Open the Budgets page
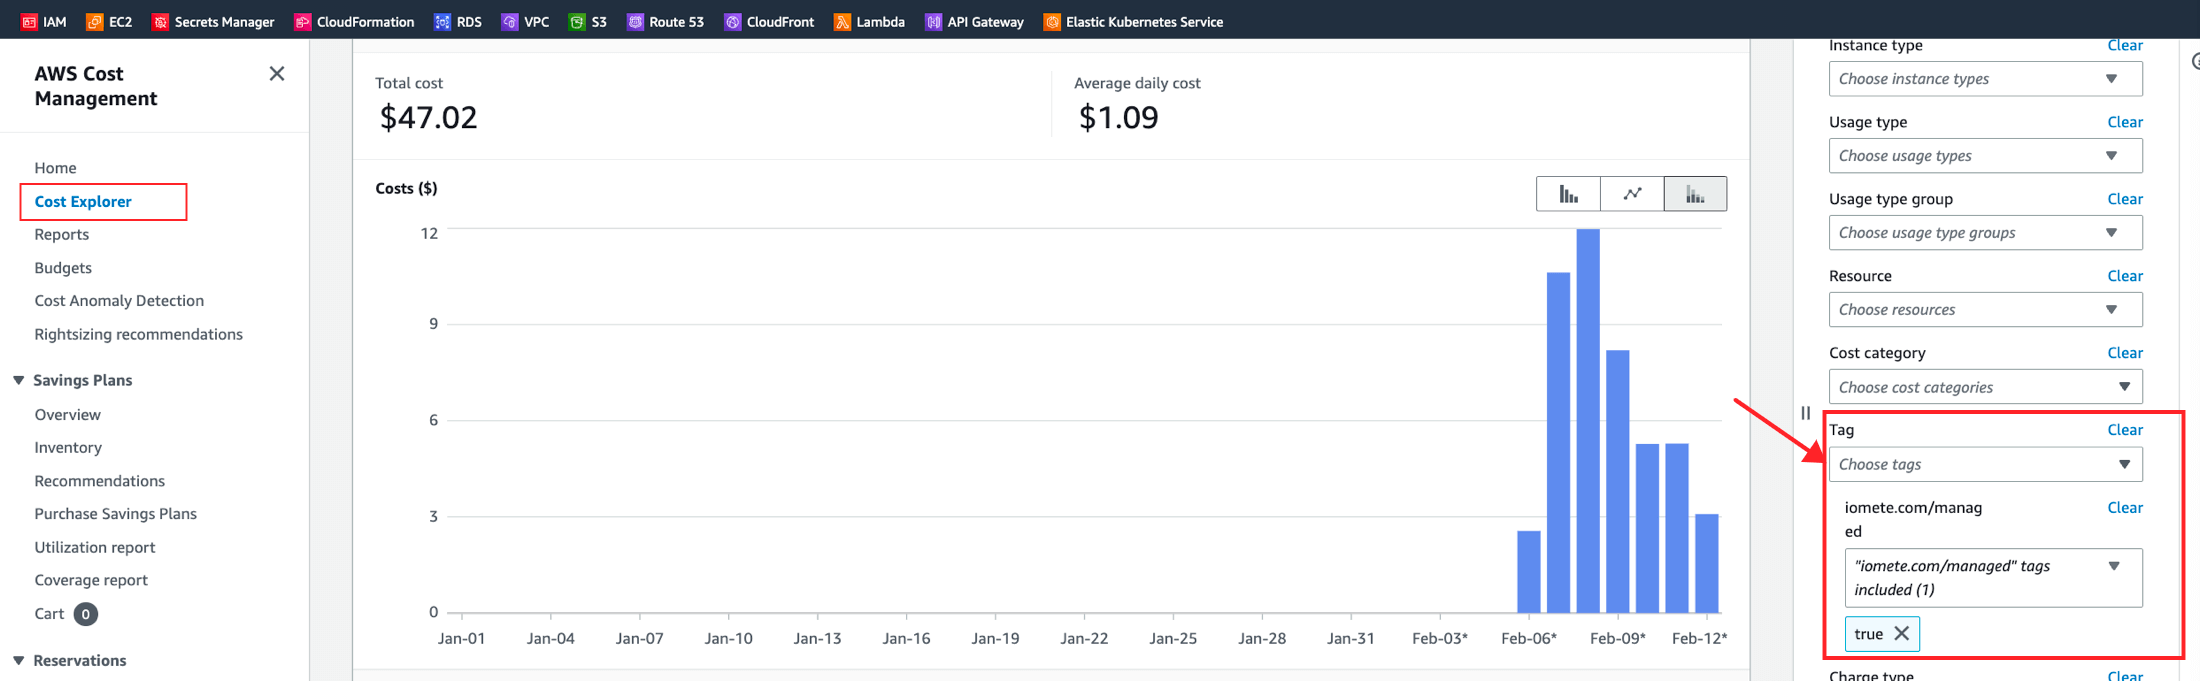This screenshot has width=2200, height=681. point(63,268)
